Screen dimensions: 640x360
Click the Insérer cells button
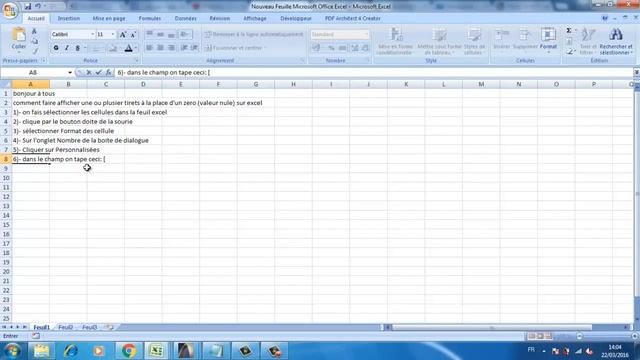coord(502,40)
